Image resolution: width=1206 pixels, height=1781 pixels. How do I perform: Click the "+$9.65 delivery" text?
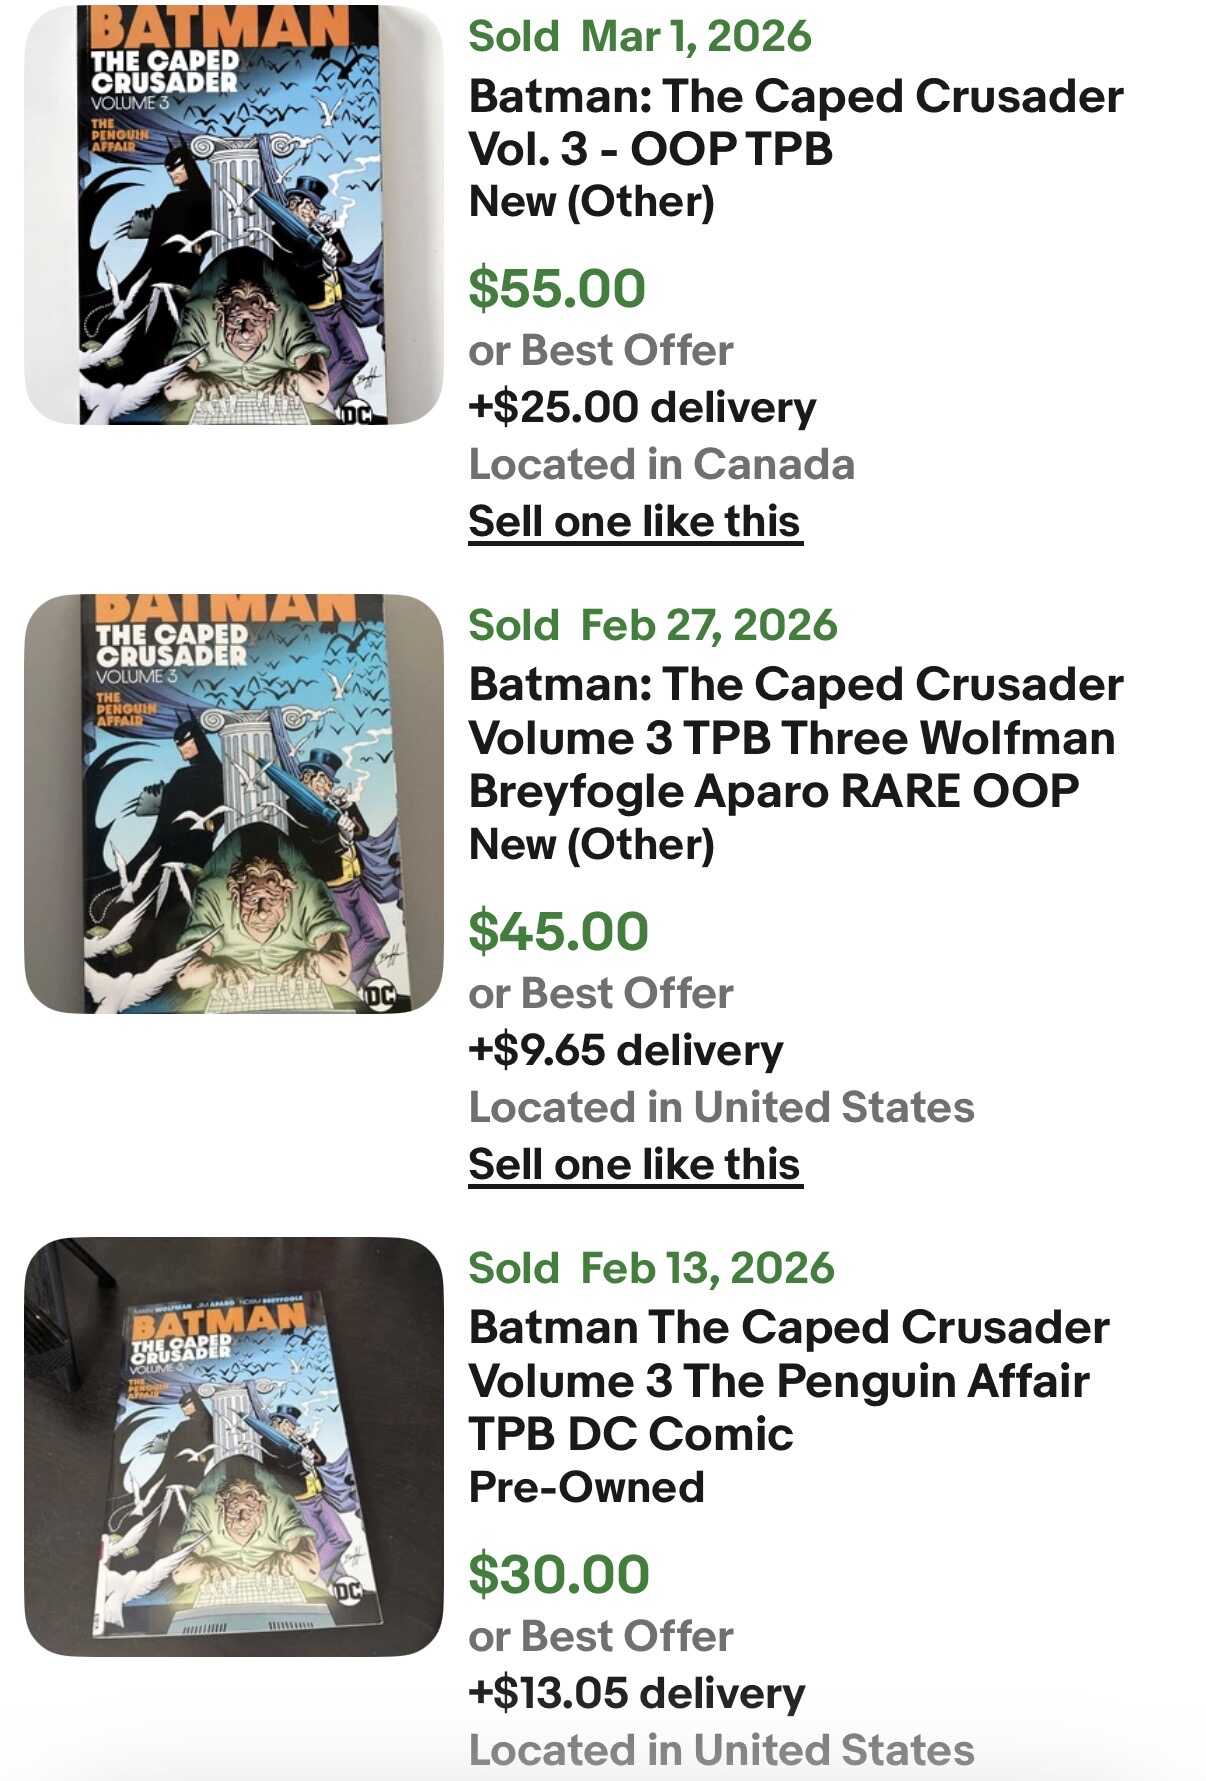[625, 1051]
